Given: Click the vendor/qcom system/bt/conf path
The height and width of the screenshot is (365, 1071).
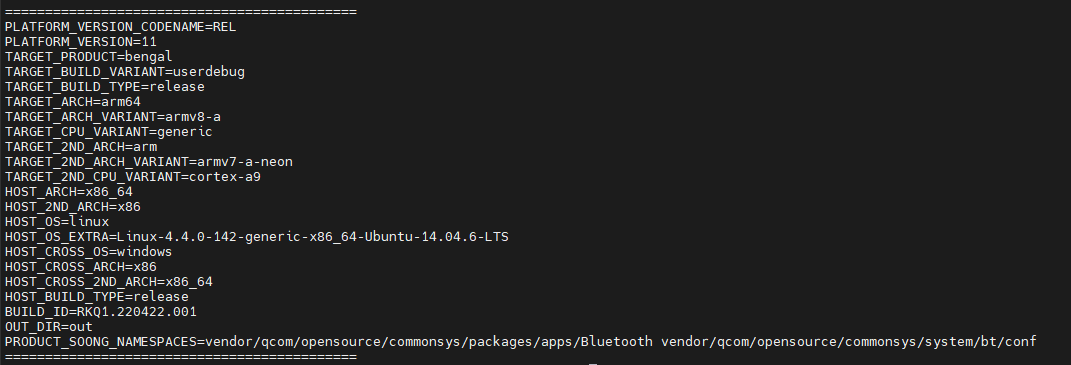Looking at the screenshot, I should [x=849, y=342].
